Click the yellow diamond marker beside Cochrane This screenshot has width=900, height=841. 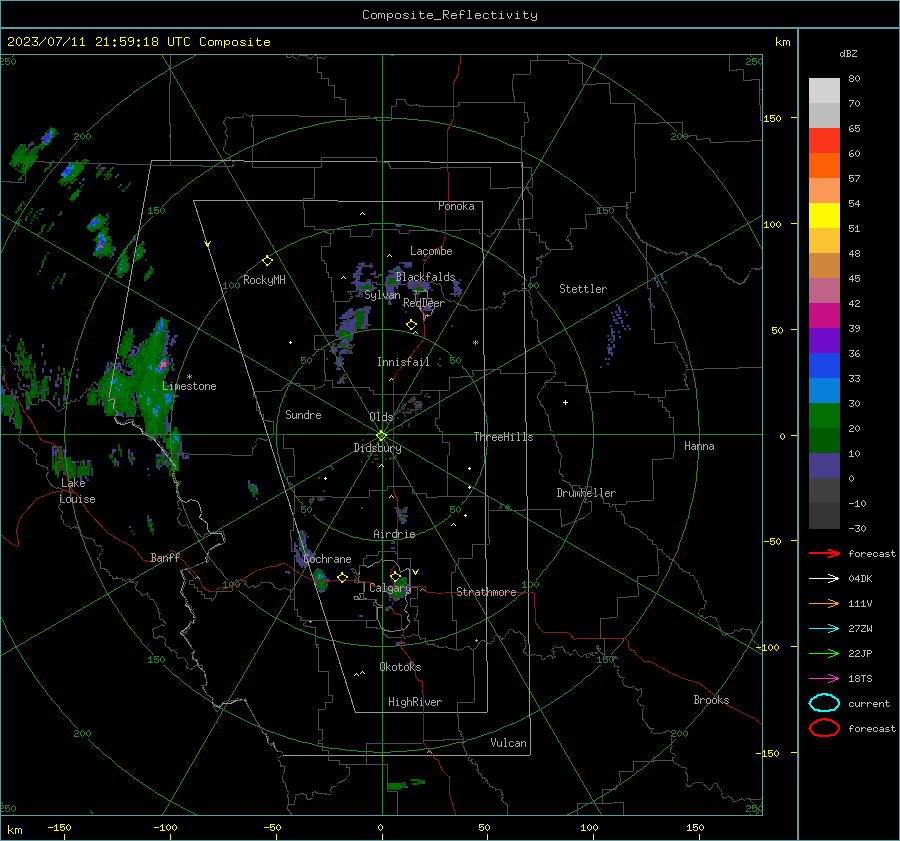(x=342, y=577)
